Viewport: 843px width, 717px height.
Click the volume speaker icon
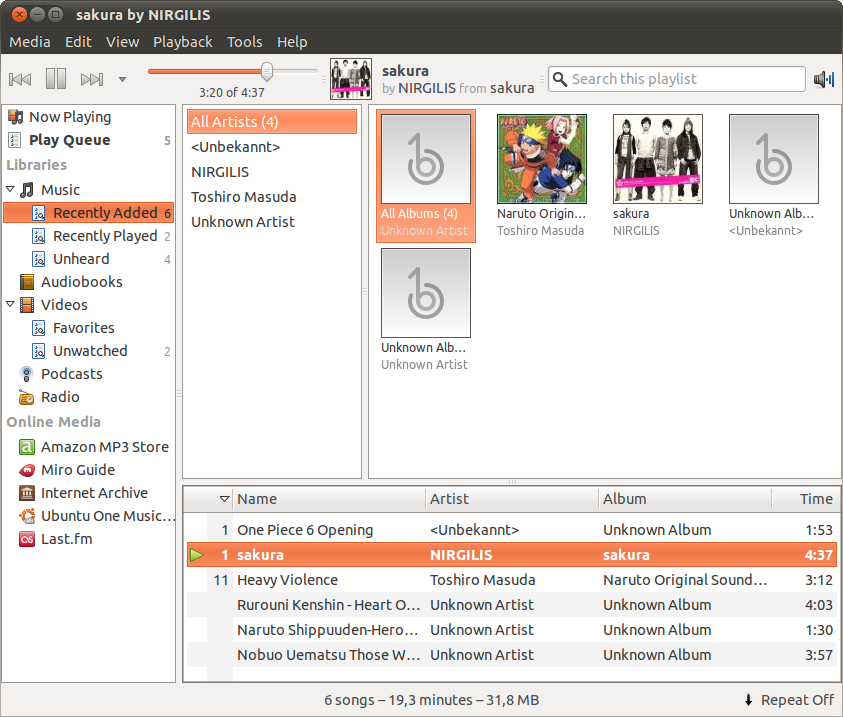pos(824,78)
